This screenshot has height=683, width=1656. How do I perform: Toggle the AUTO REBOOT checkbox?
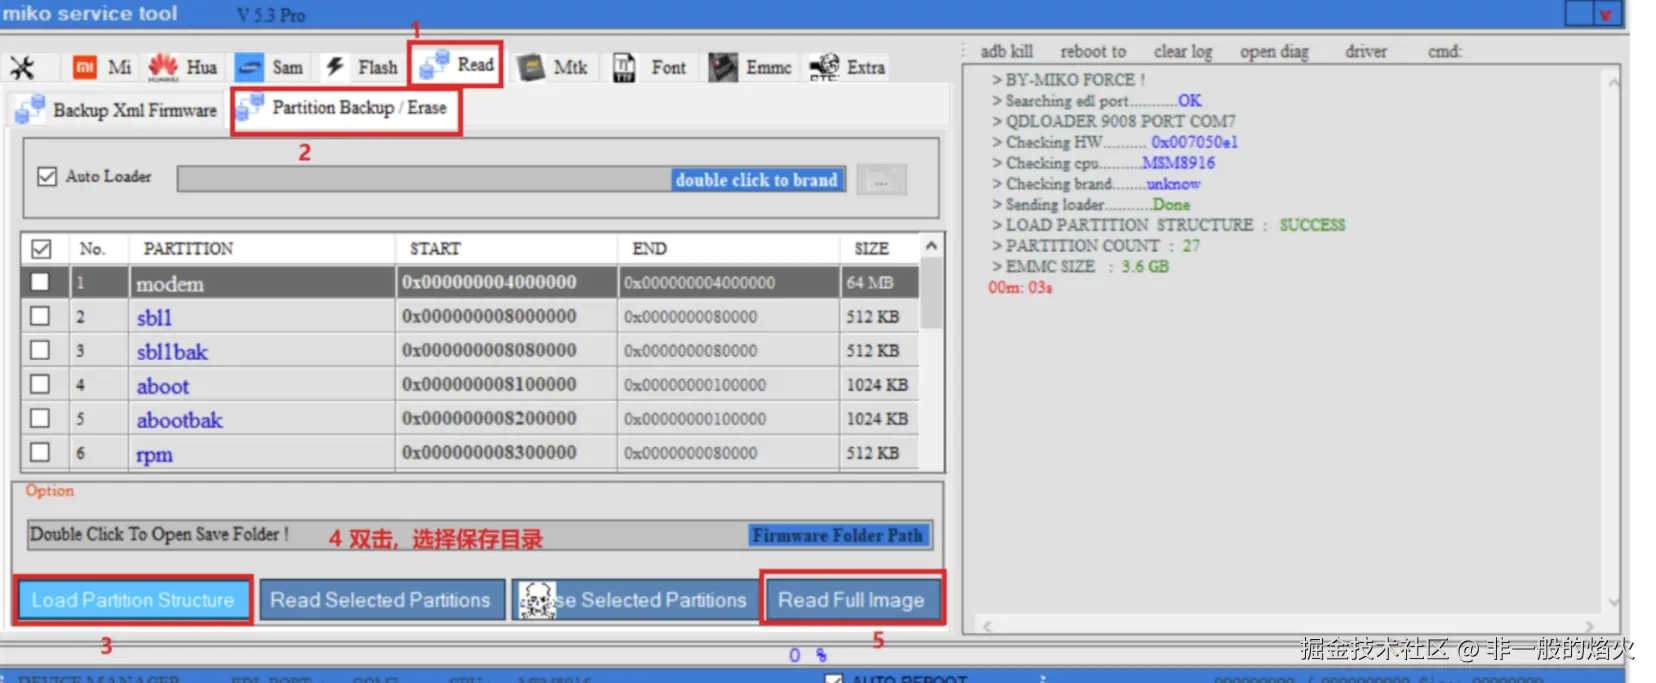pos(833,678)
